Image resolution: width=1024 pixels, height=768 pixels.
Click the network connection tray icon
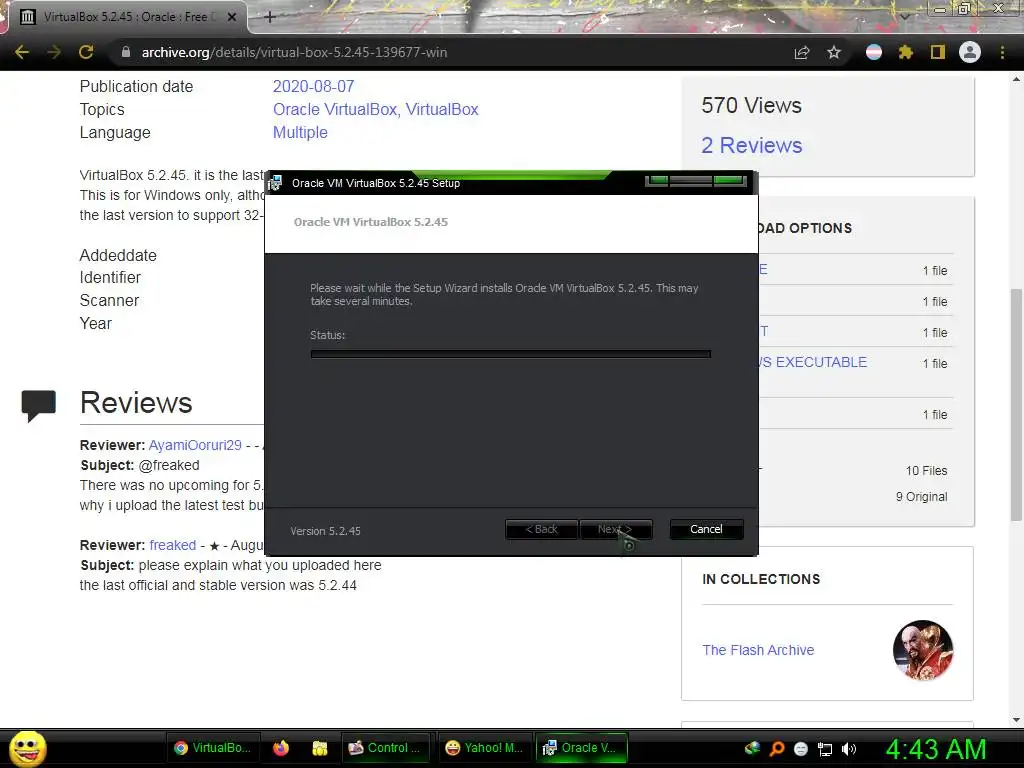[x=825, y=749]
